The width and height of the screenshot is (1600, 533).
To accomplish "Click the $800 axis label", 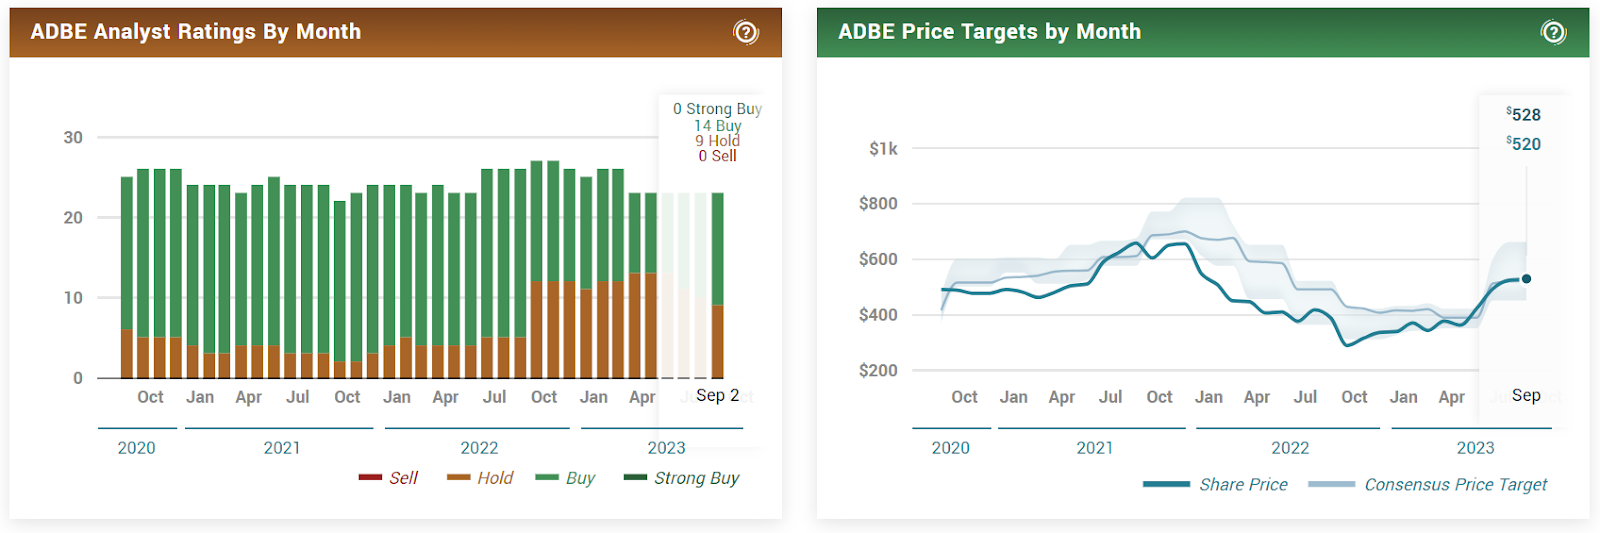I will 878,204.
